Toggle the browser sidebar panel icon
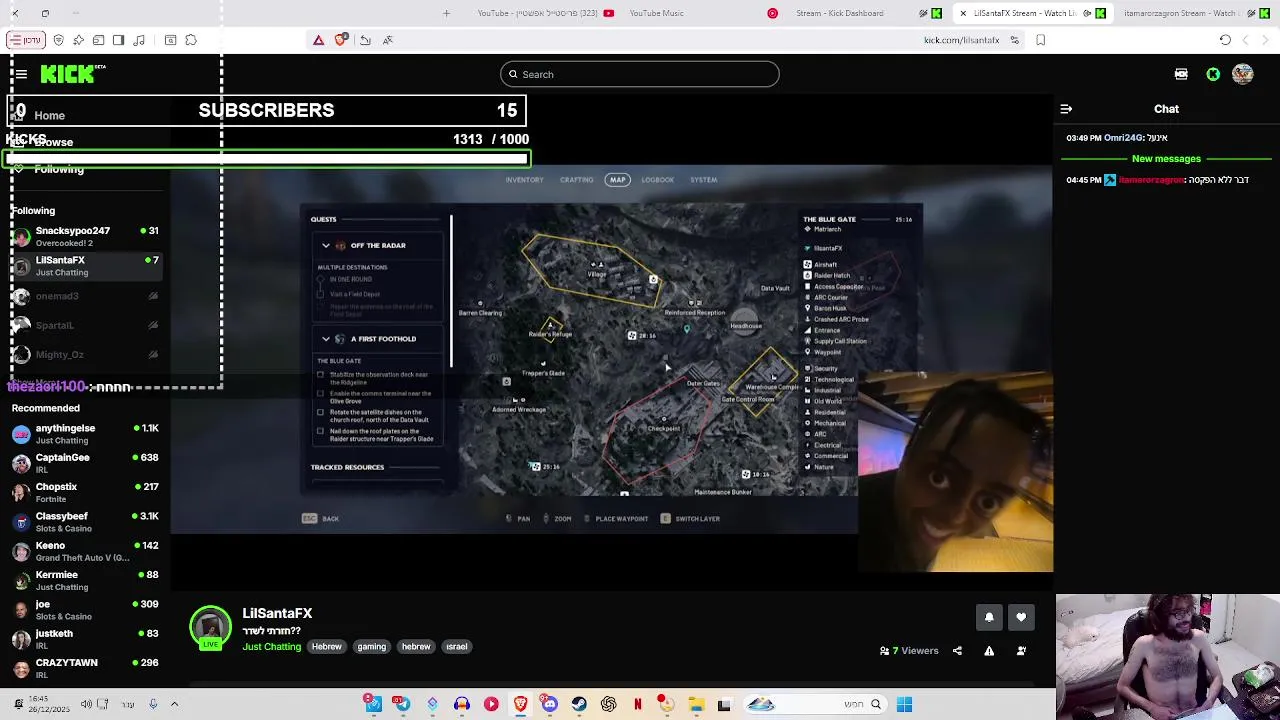Screen dimensions: 1280x720 (x=118, y=40)
